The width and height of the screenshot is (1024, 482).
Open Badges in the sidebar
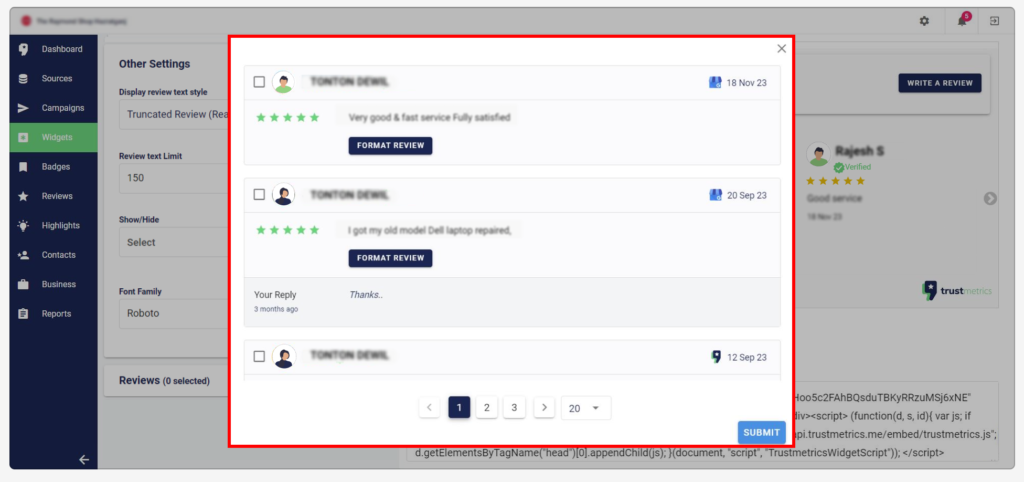click(x=54, y=167)
